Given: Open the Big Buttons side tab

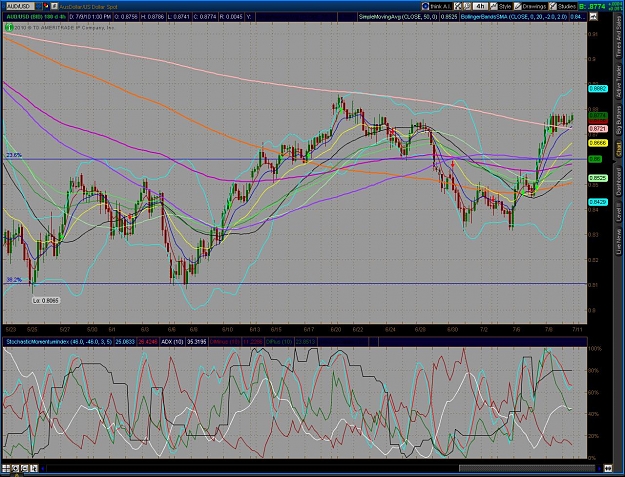Looking at the screenshot, I should [619, 122].
